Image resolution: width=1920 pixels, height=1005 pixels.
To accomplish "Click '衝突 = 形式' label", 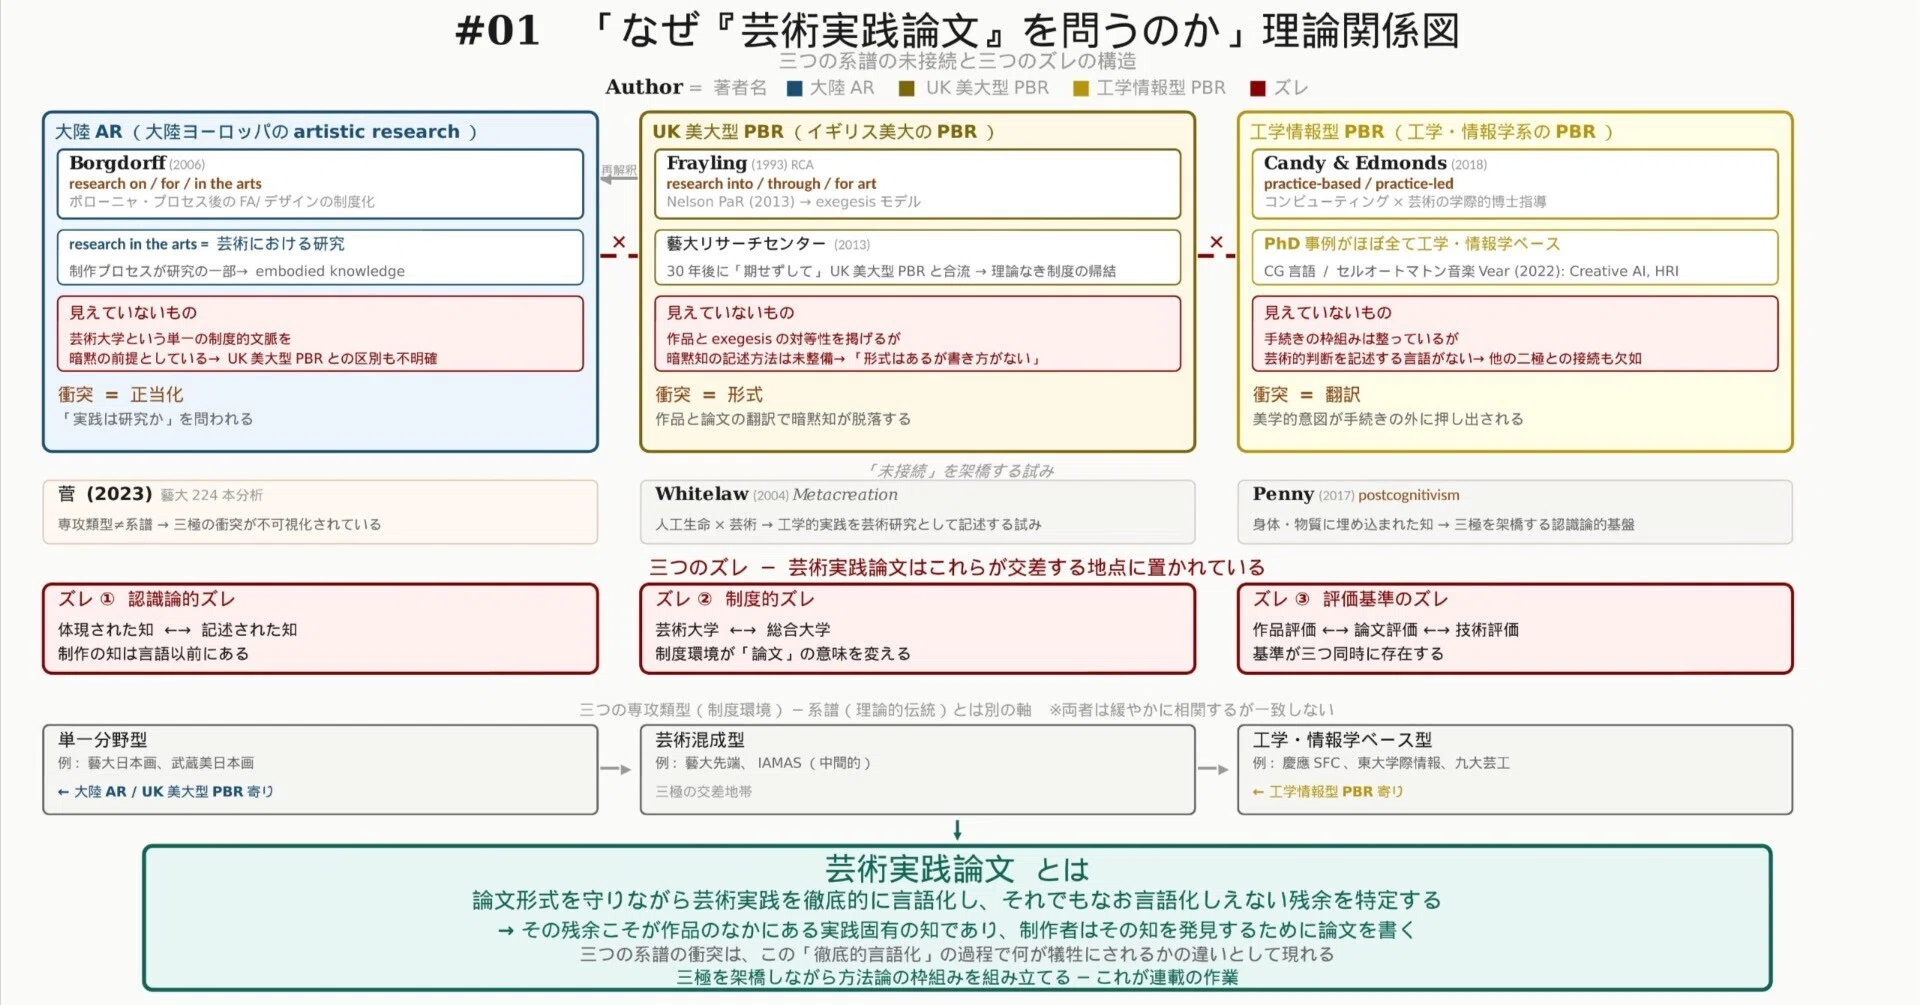I will click(709, 395).
